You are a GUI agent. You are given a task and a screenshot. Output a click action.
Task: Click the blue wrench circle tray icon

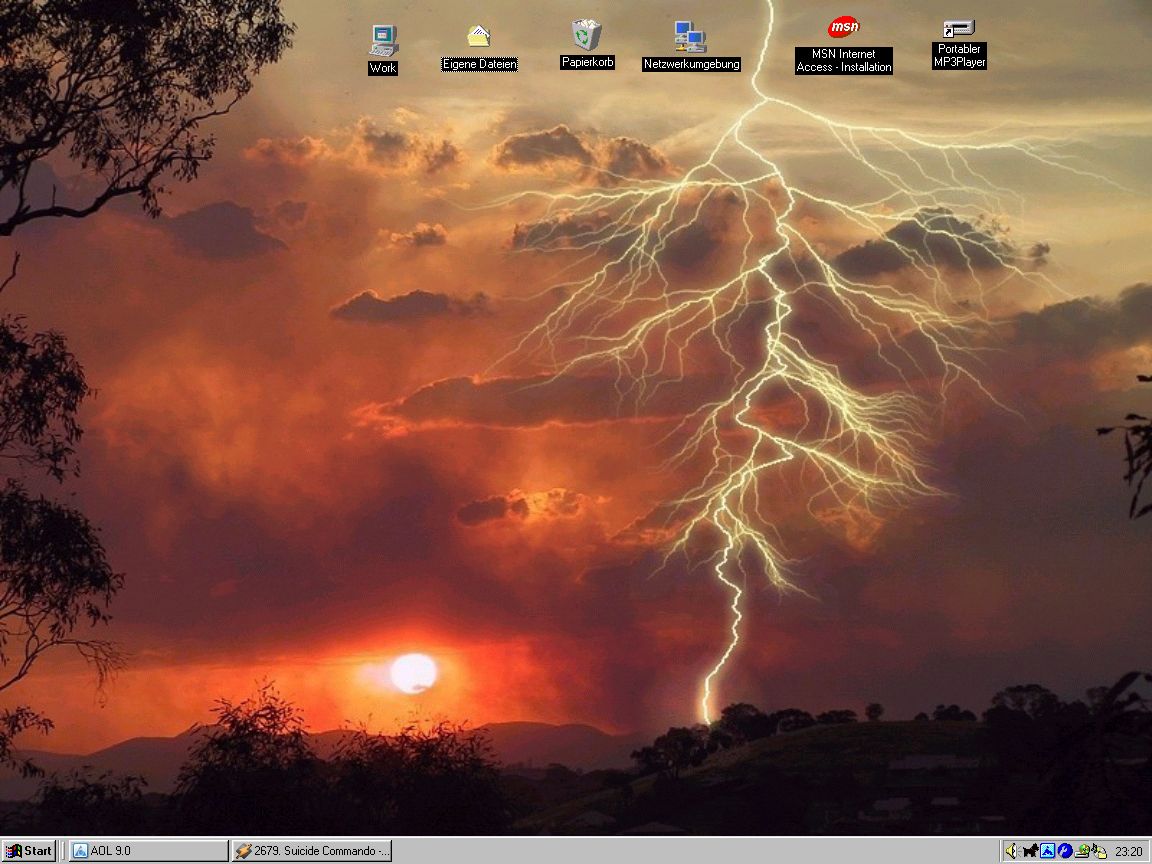coord(1065,851)
